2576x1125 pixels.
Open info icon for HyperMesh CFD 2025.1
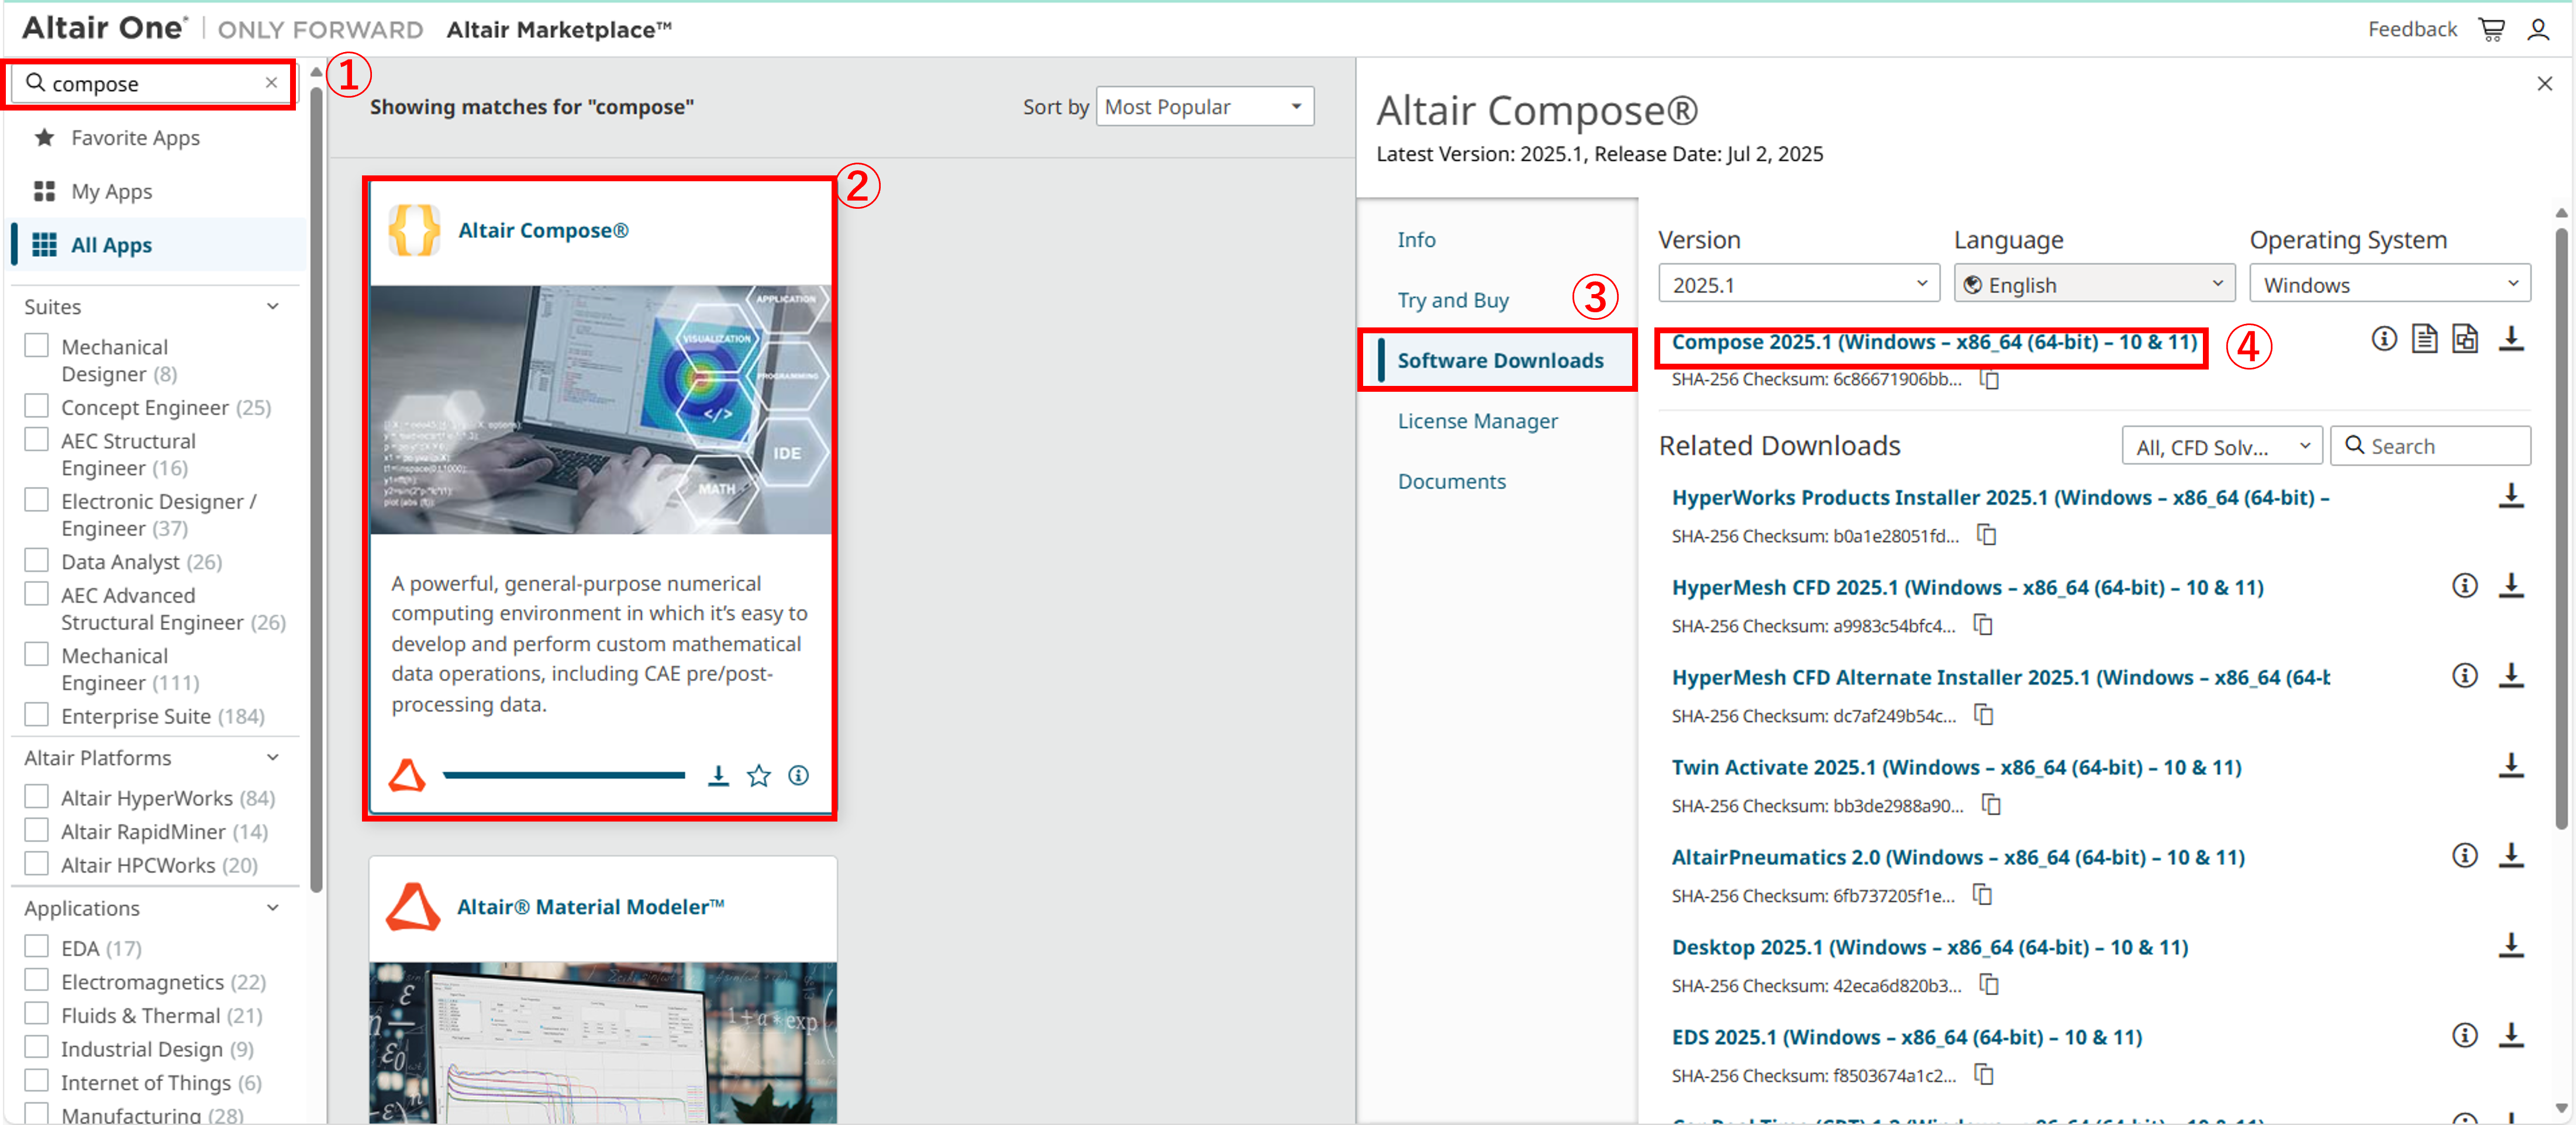pos(2464,586)
